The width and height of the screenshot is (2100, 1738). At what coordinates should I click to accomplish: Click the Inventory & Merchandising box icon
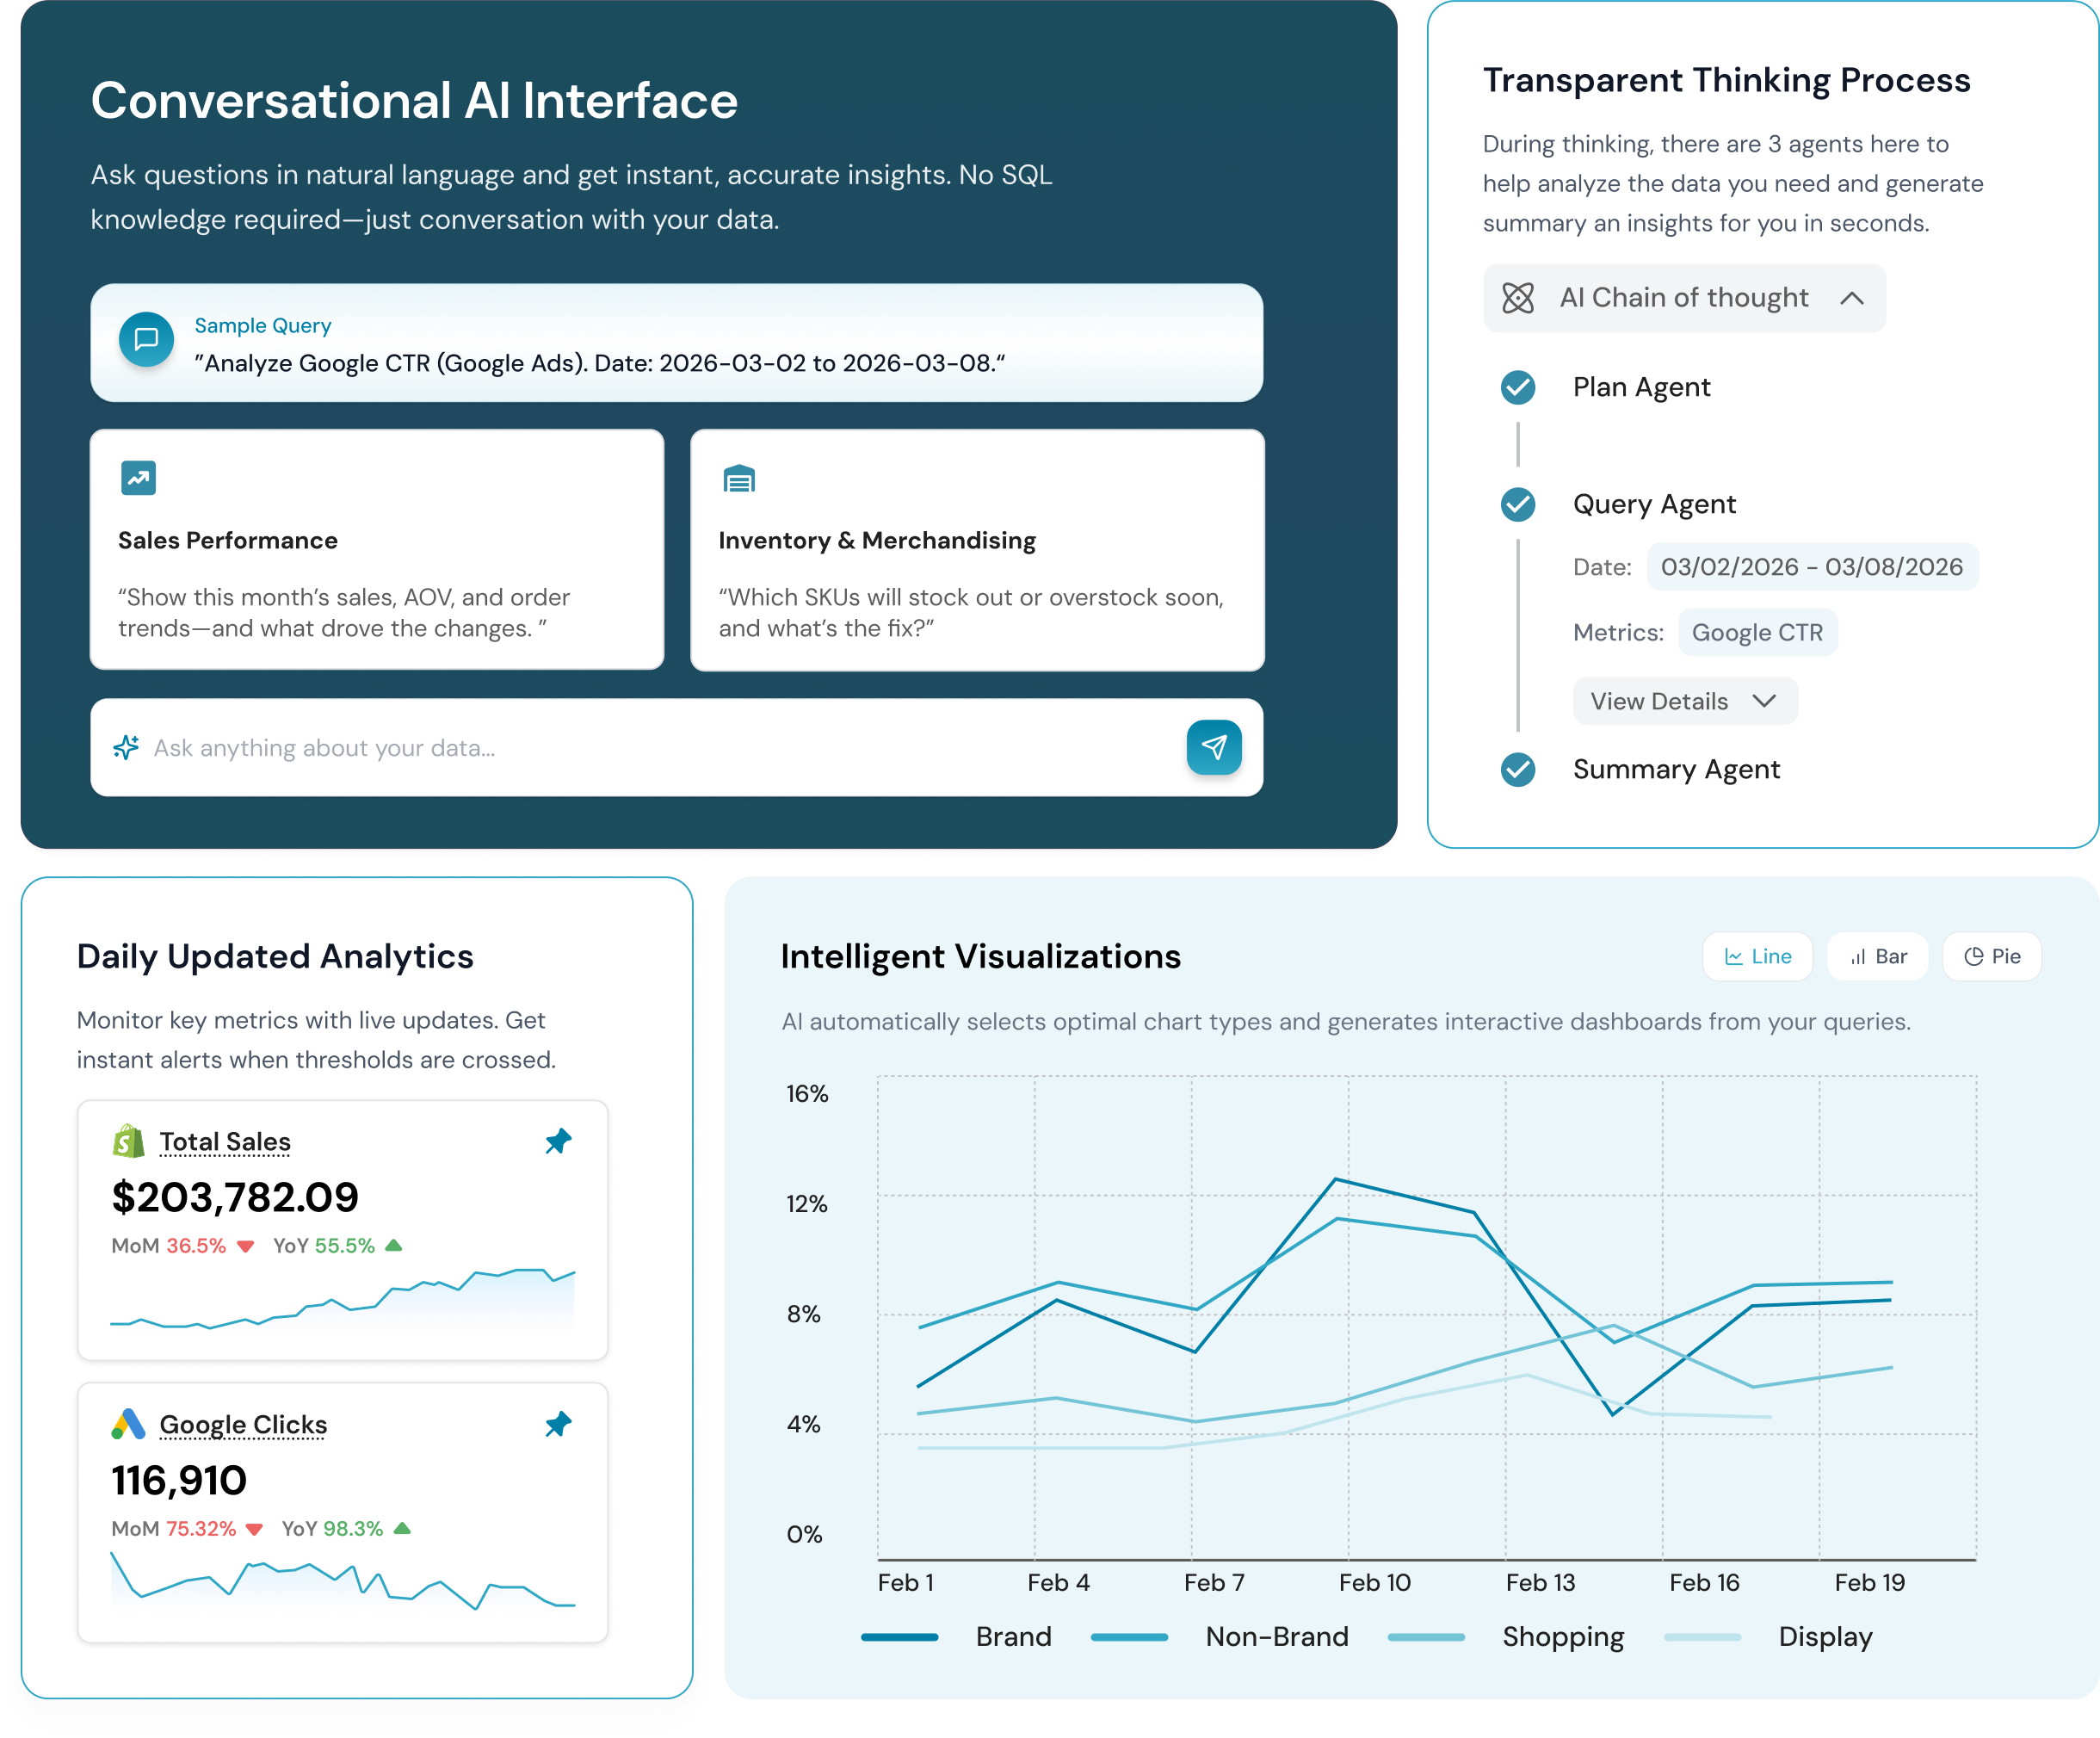pos(739,478)
